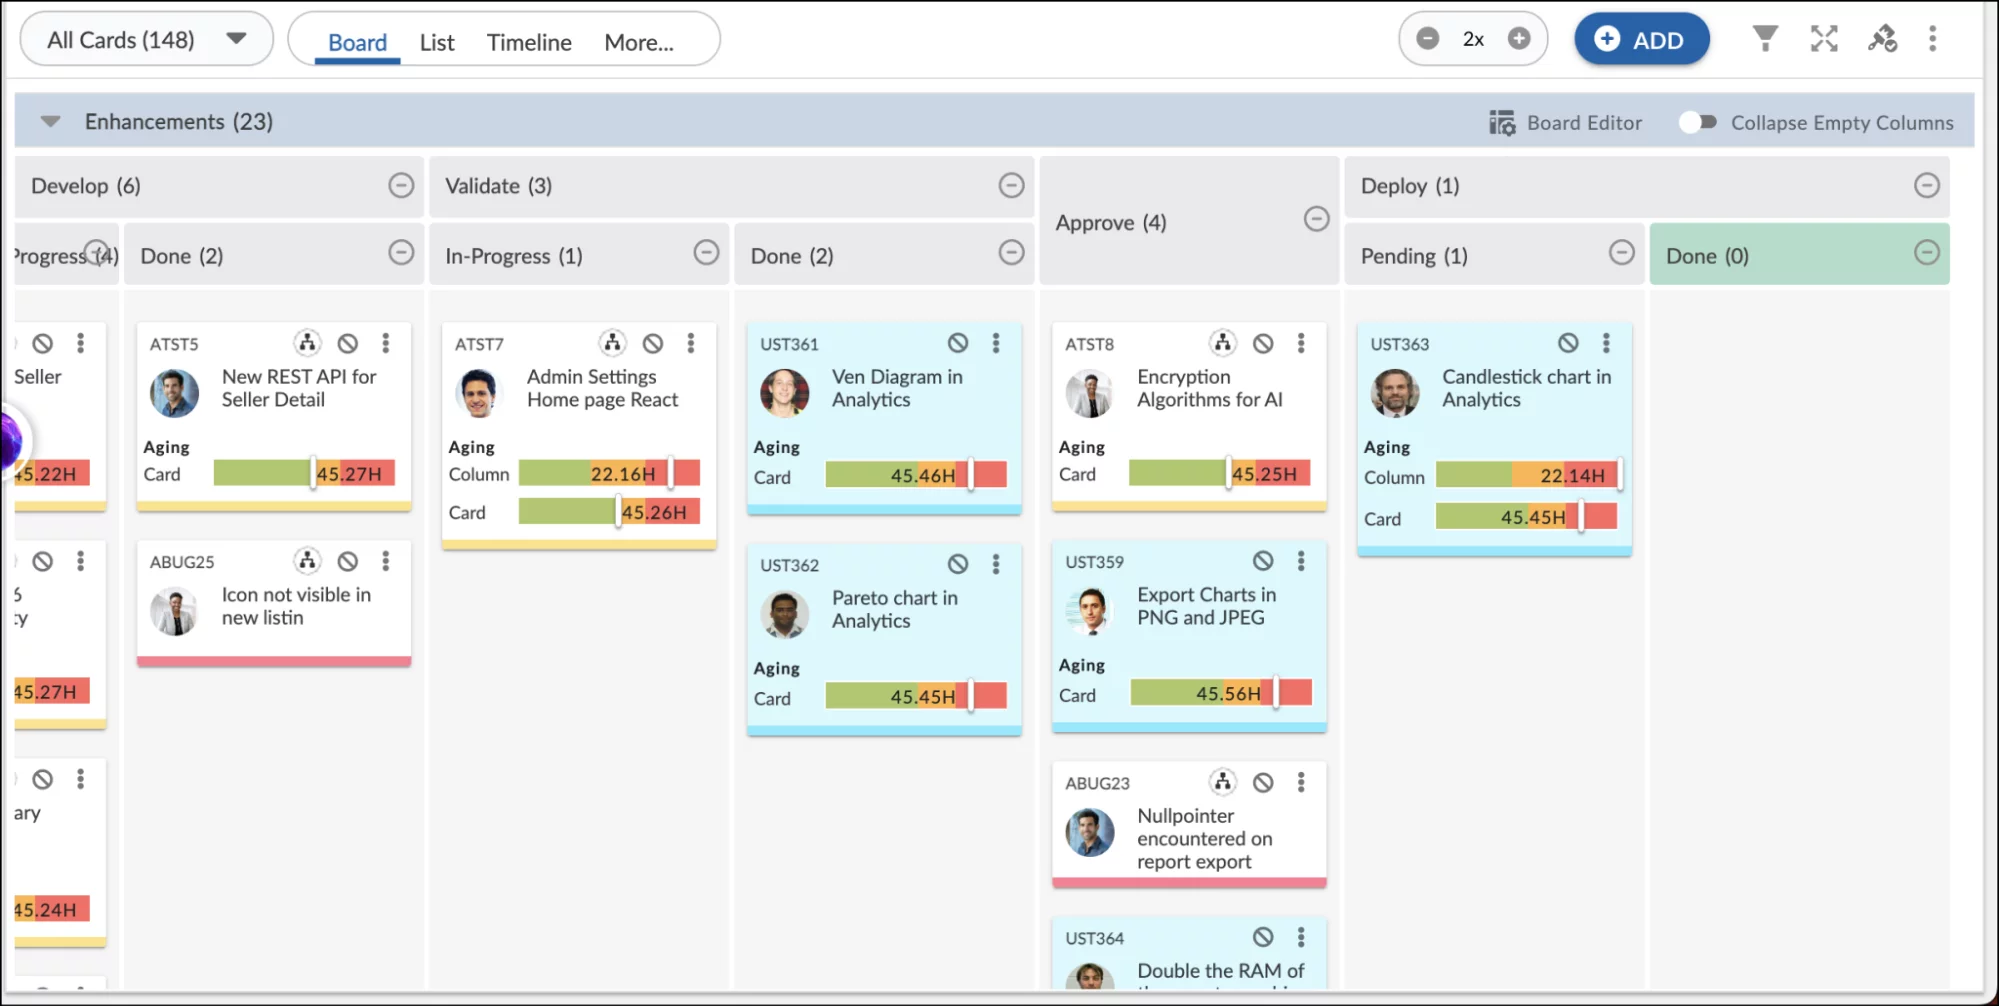
Task: Enable the Collapse Empty Columns toggle
Action: pos(1697,121)
